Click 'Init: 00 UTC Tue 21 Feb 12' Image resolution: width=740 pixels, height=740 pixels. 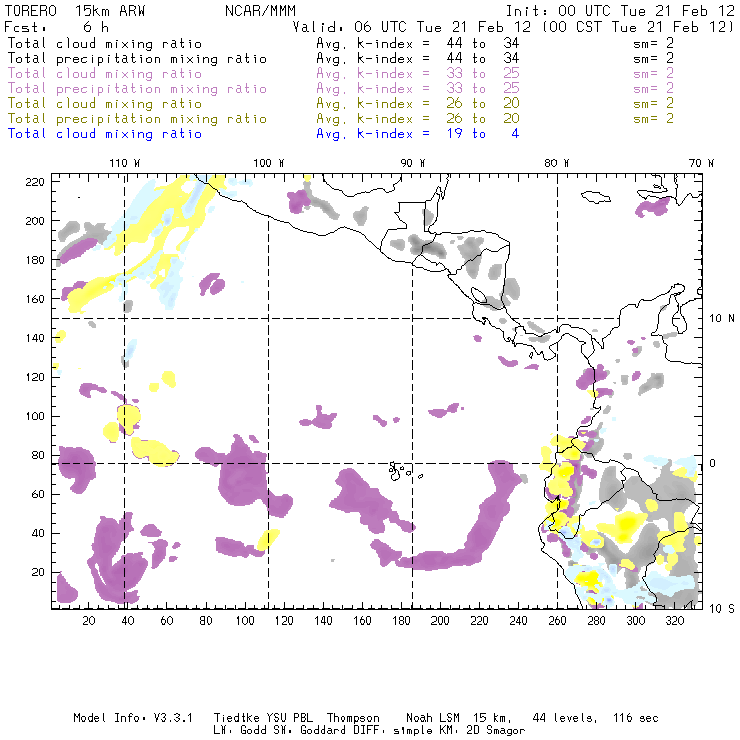[620, 11]
